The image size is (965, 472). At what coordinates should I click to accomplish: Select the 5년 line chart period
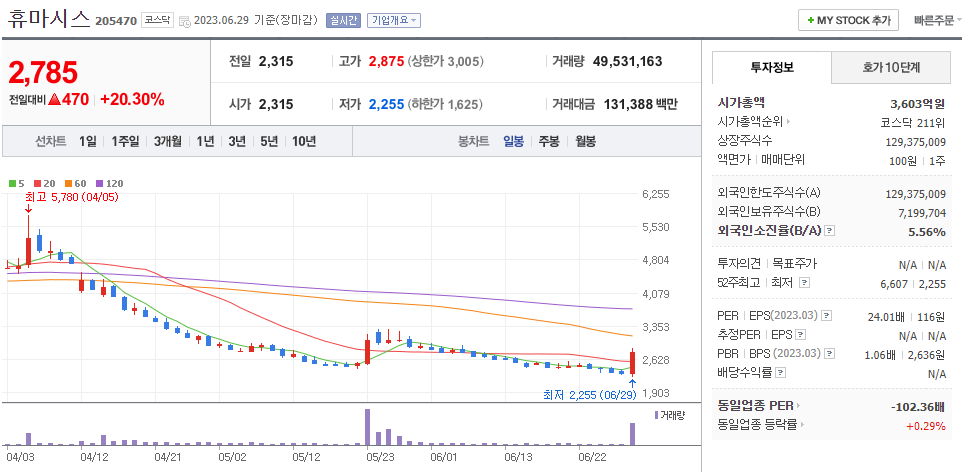tap(269, 142)
